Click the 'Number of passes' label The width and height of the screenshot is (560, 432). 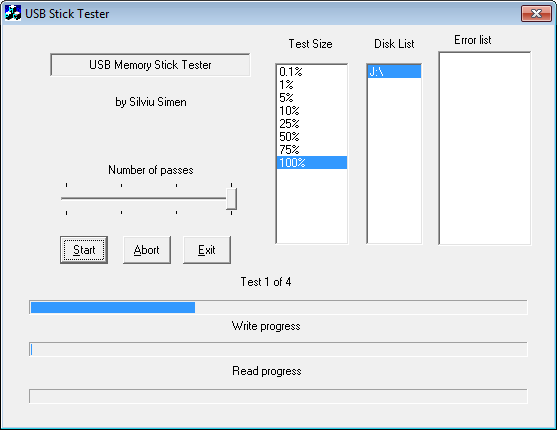click(151, 170)
